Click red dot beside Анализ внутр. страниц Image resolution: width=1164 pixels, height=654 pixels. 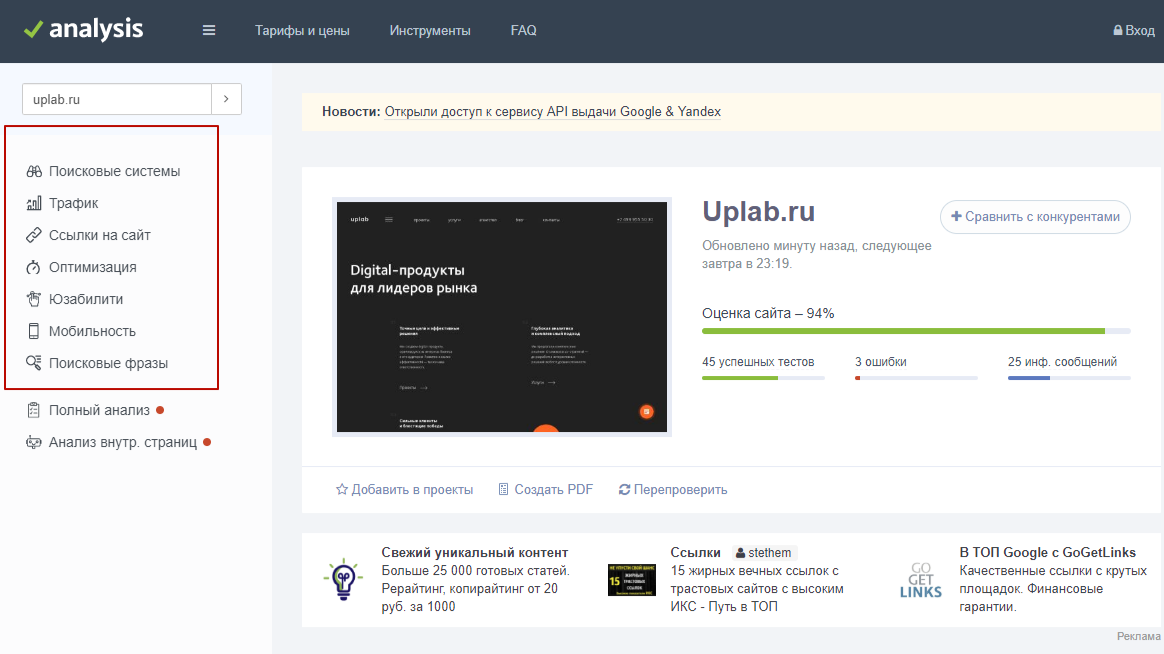tap(207, 442)
